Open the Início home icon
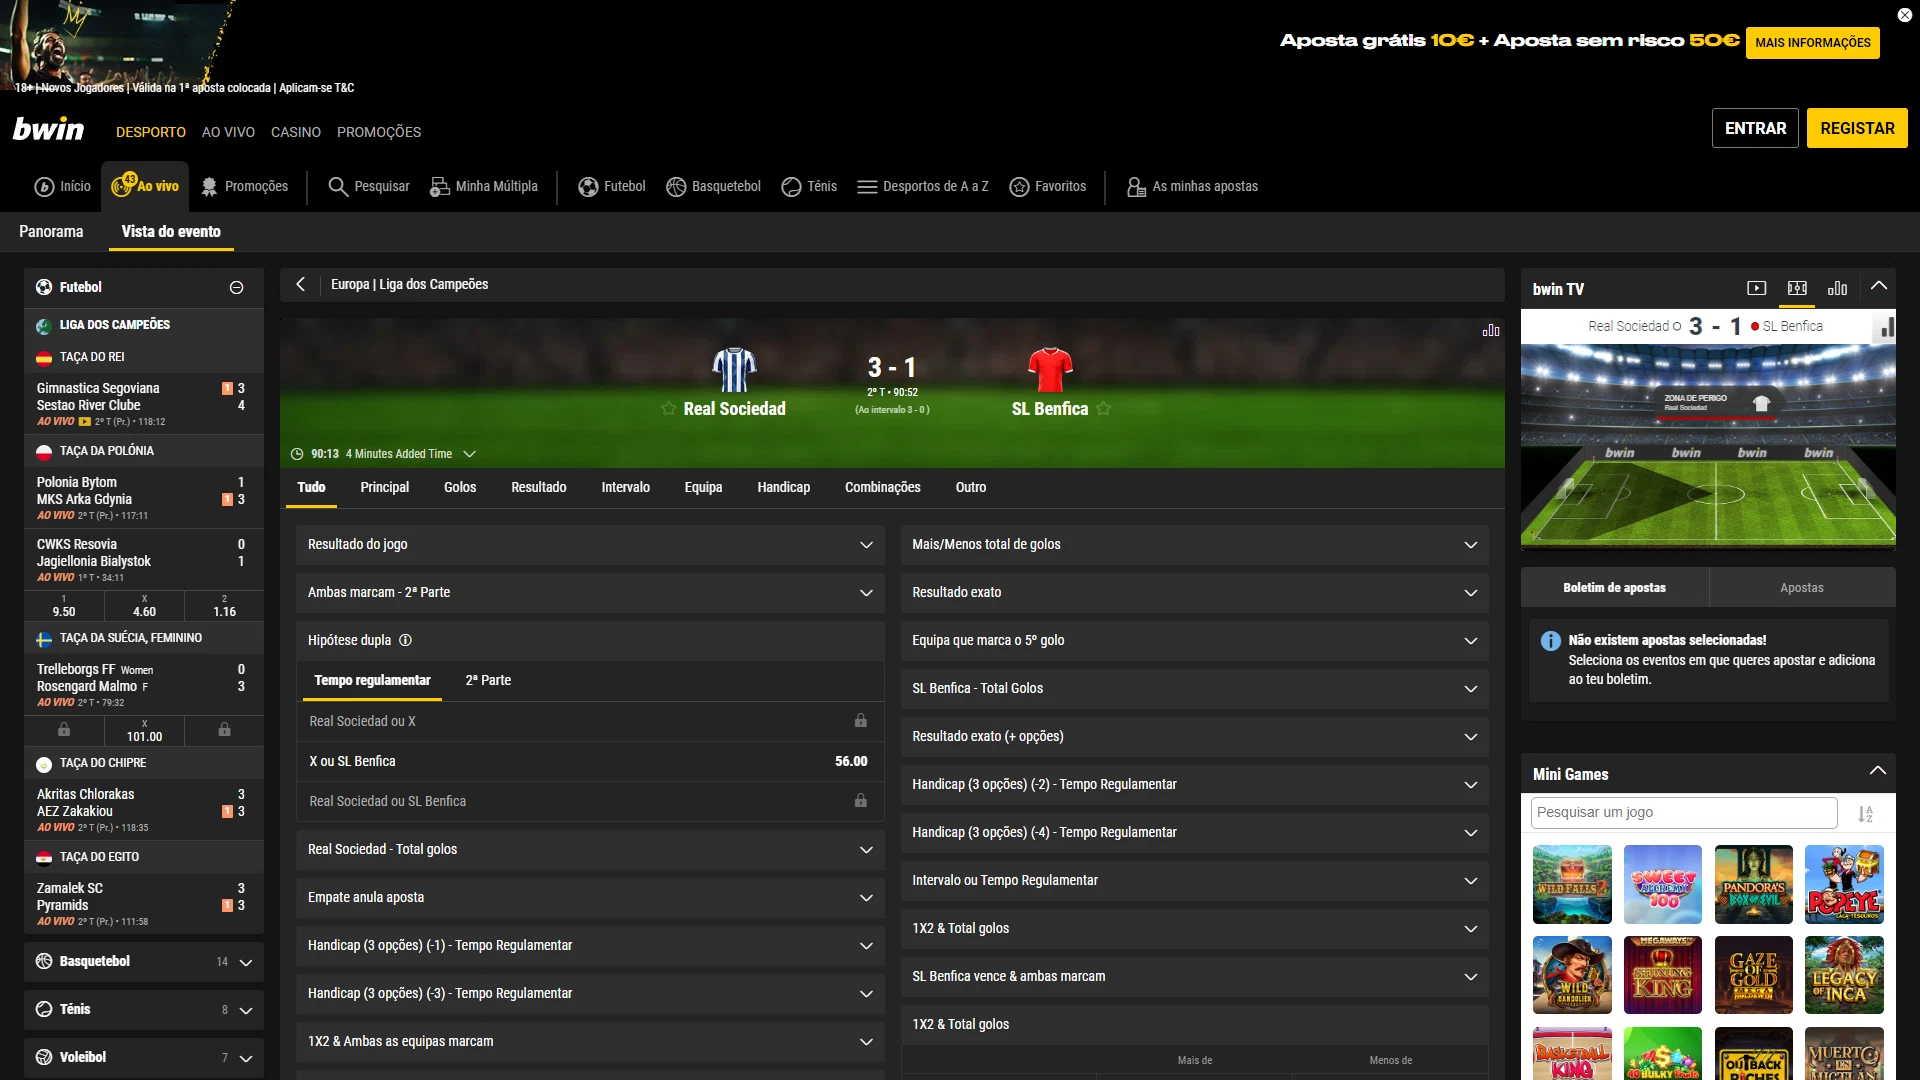Viewport: 1920px width, 1080px height. pos(62,187)
